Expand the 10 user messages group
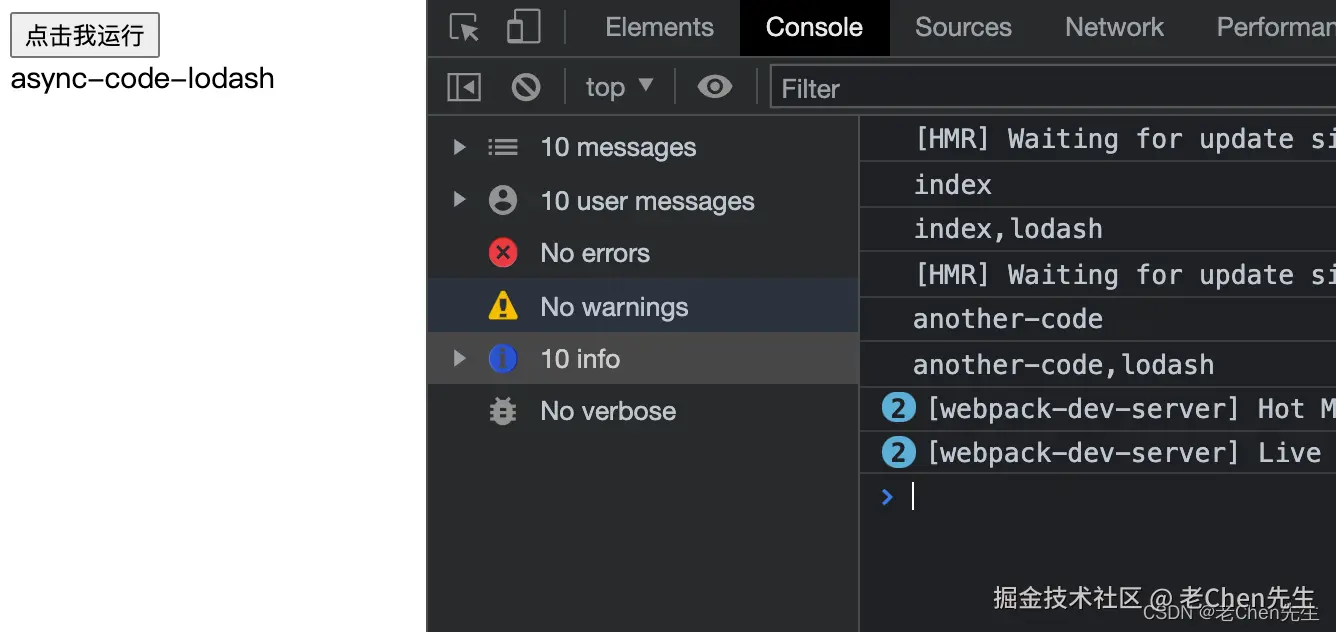Viewport: 1336px width, 632px height. (x=459, y=200)
